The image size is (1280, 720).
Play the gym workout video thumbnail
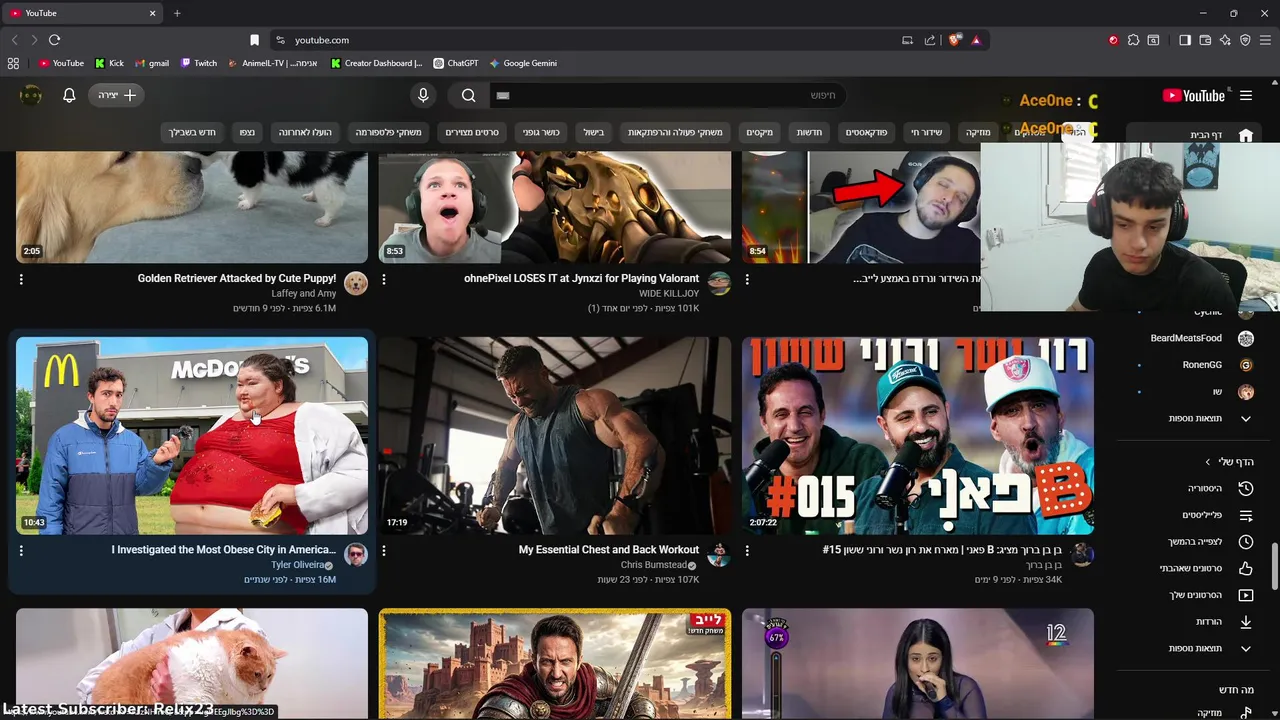pyautogui.click(x=555, y=435)
